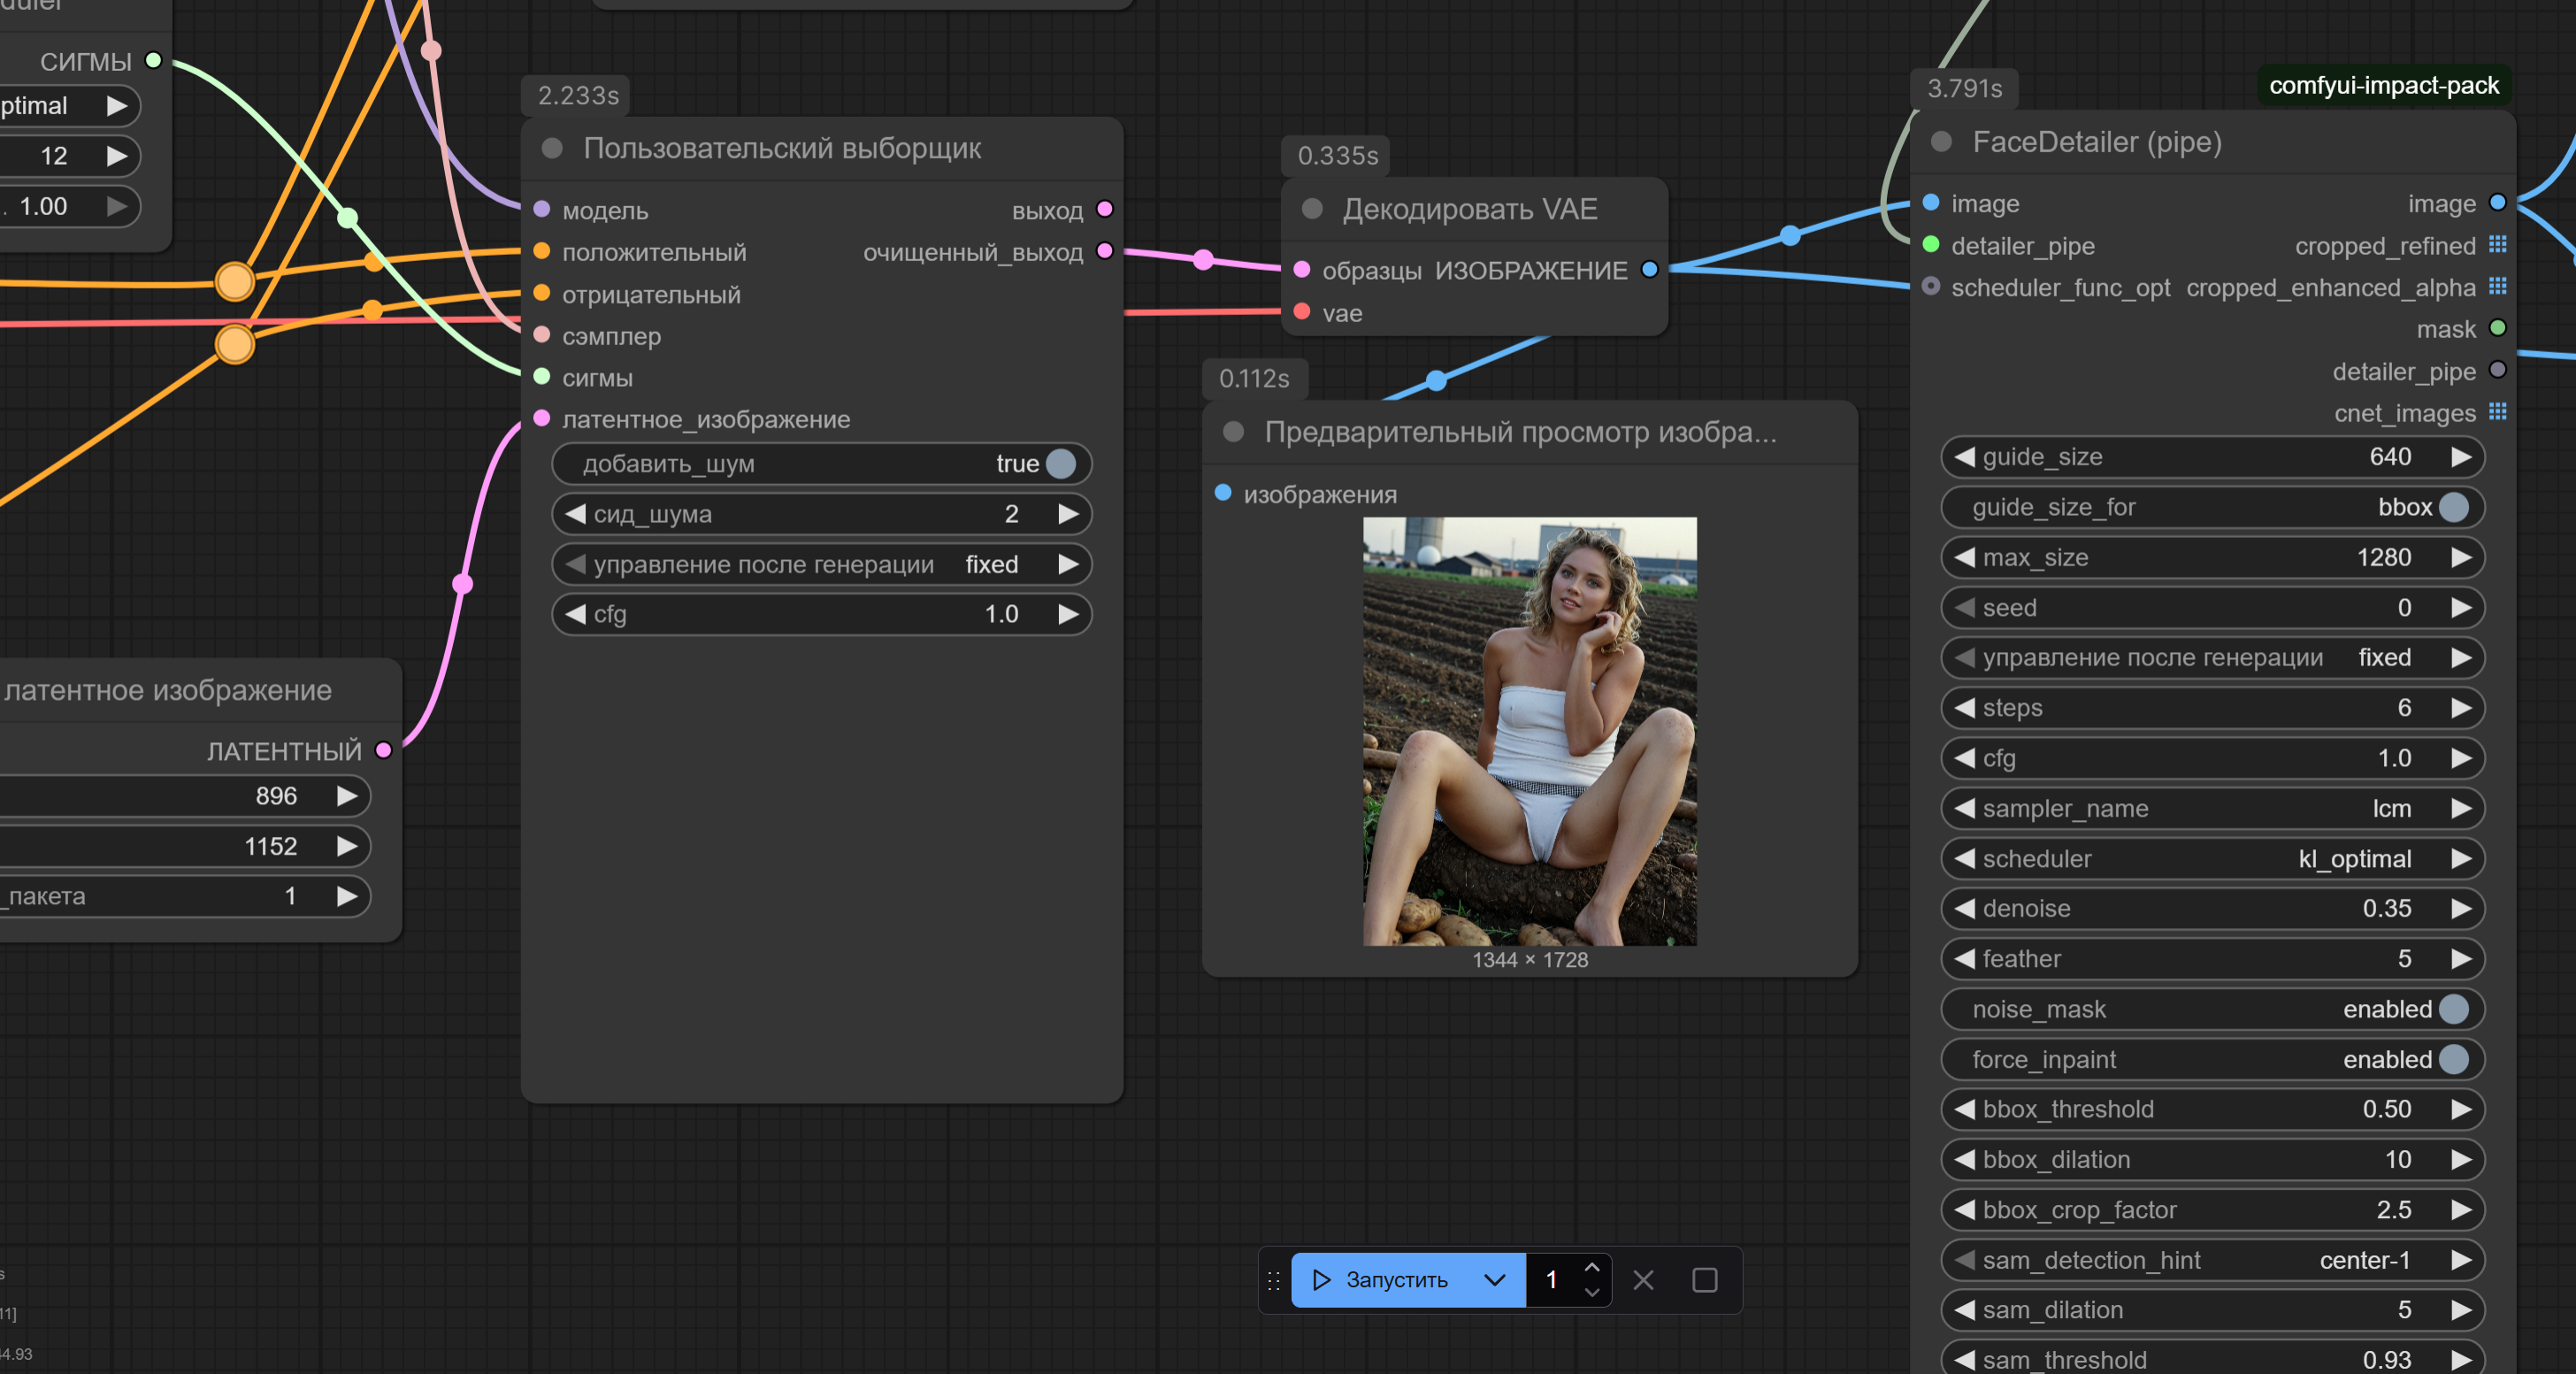Click the comfyui-impact-pack badge

2383,86
